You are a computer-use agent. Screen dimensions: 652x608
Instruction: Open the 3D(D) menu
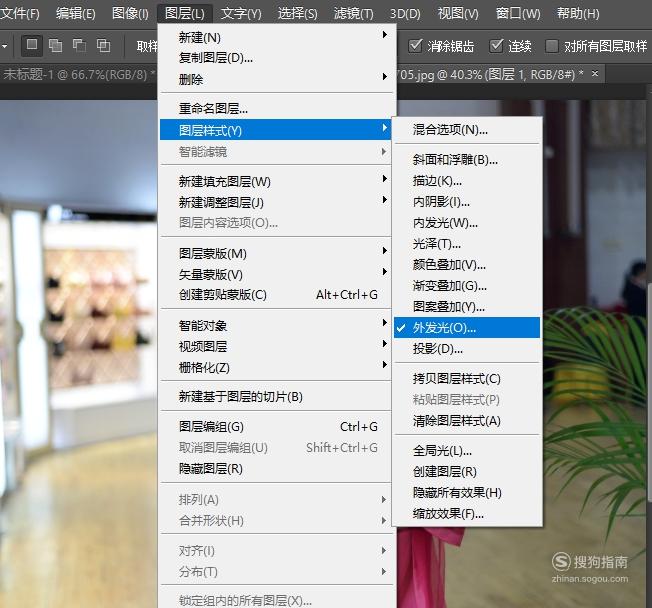[x=405, y=13]
